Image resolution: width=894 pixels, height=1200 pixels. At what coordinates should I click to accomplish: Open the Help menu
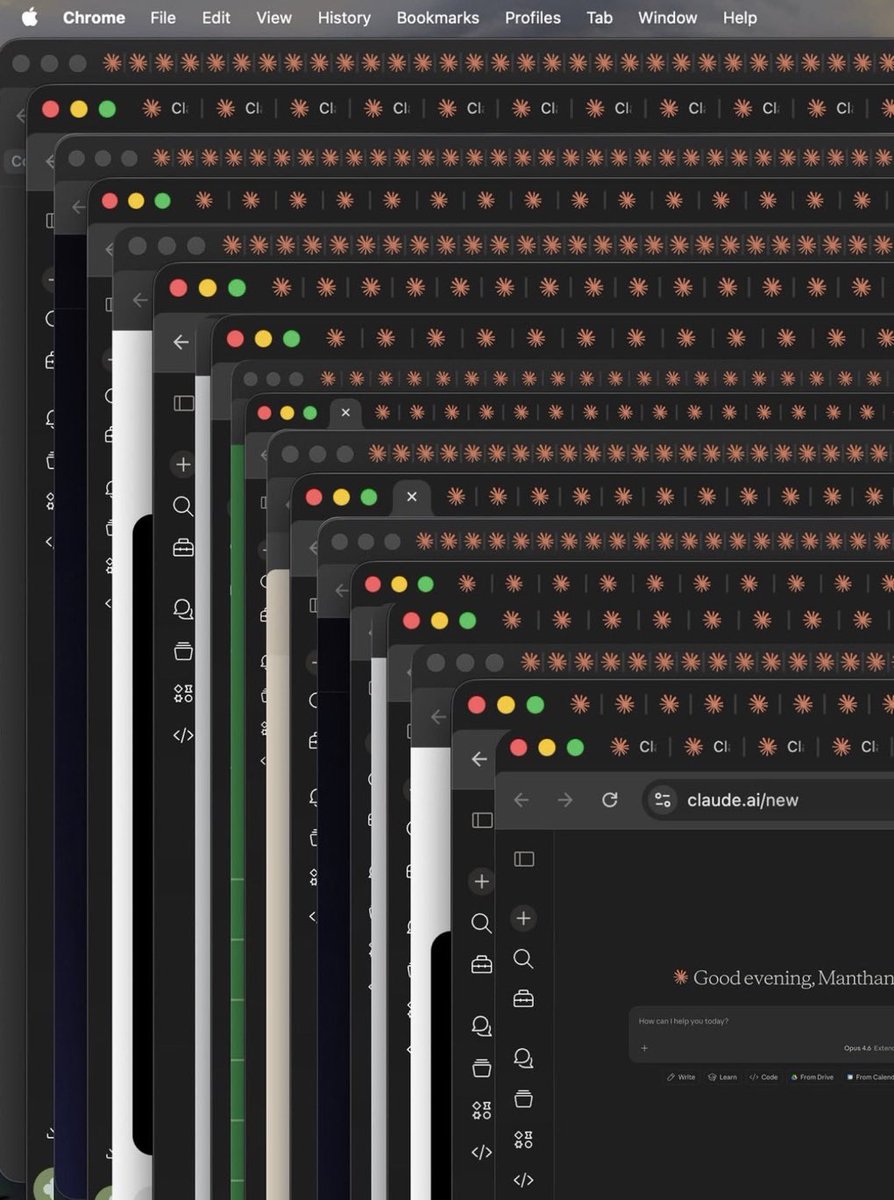point(740,17)
